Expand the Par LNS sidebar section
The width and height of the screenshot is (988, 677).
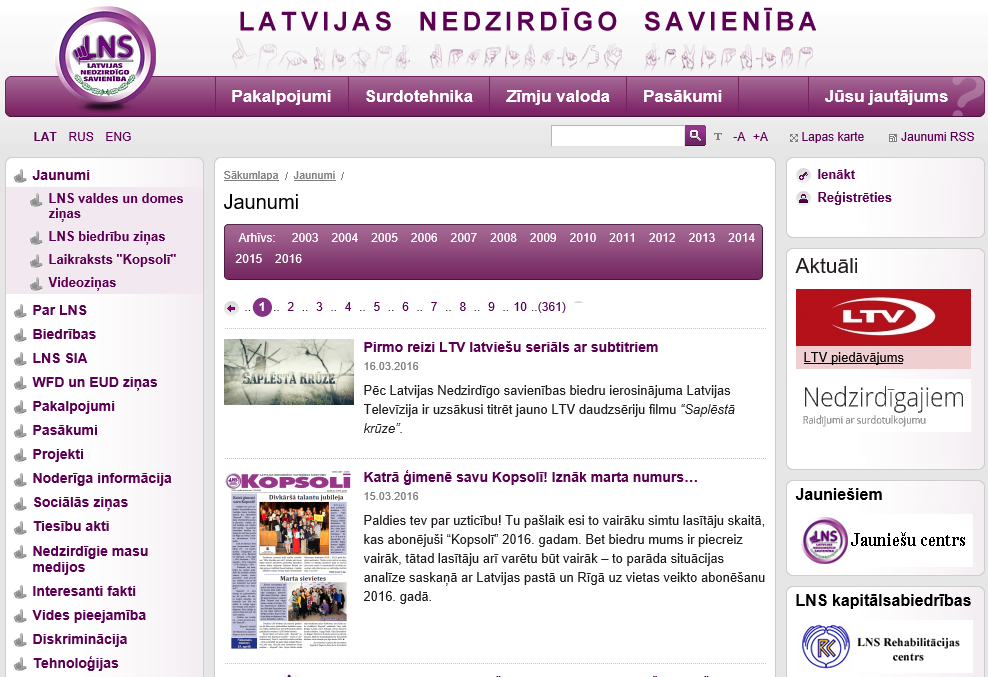[59, 310]
